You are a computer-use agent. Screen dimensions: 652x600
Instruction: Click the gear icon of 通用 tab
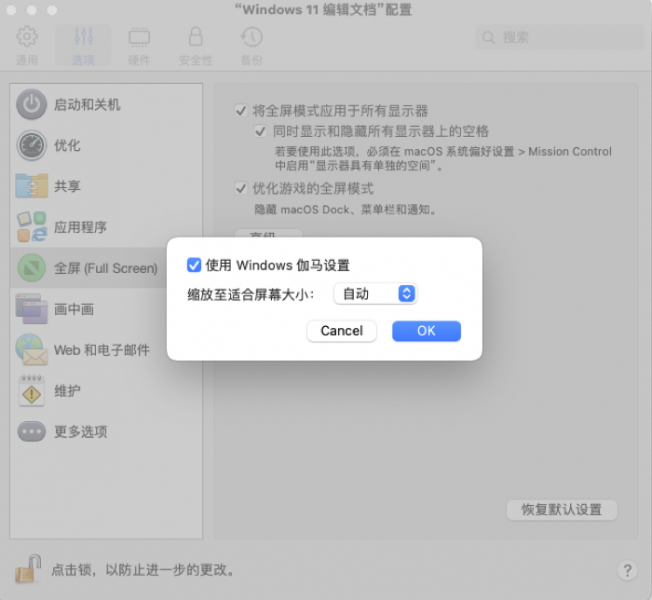click(27, 37)
